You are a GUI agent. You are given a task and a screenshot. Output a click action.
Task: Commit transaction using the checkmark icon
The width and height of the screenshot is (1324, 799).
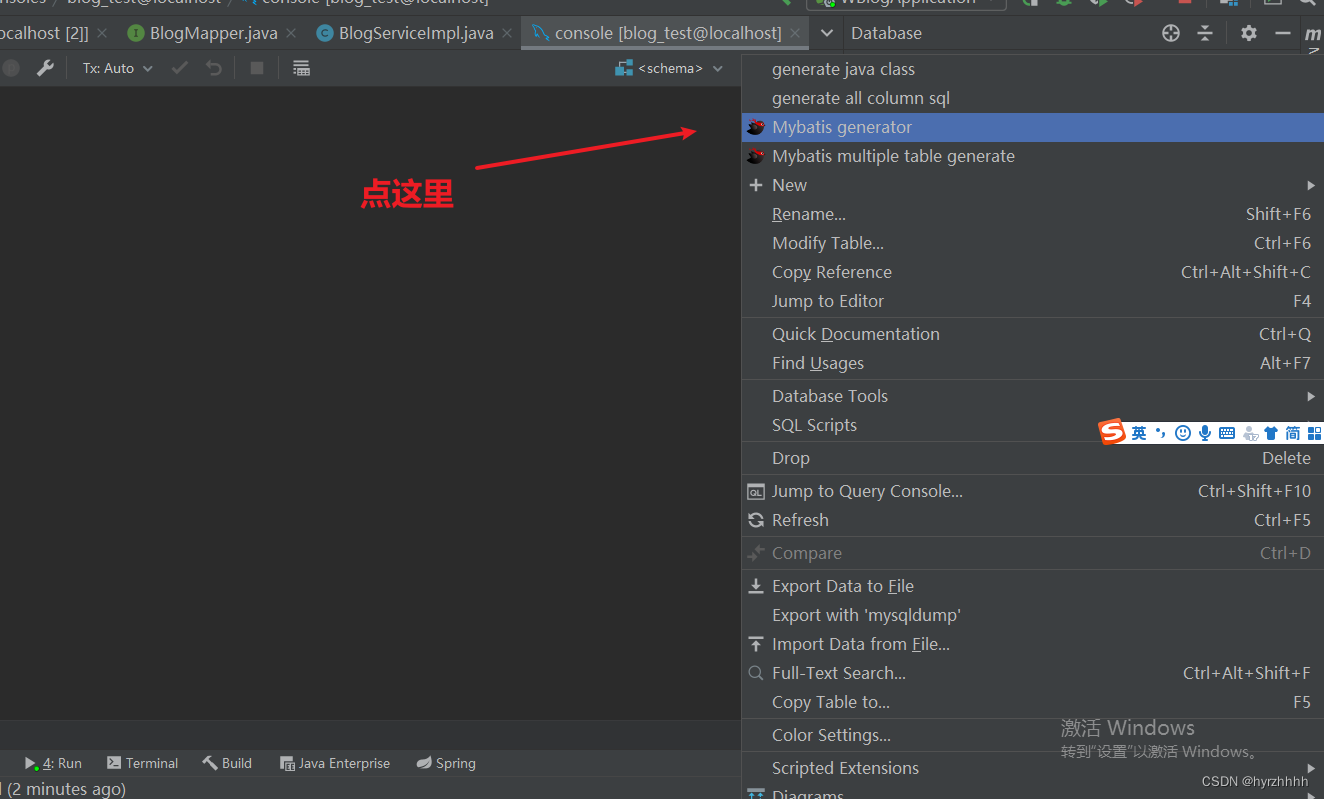point(178,68)
